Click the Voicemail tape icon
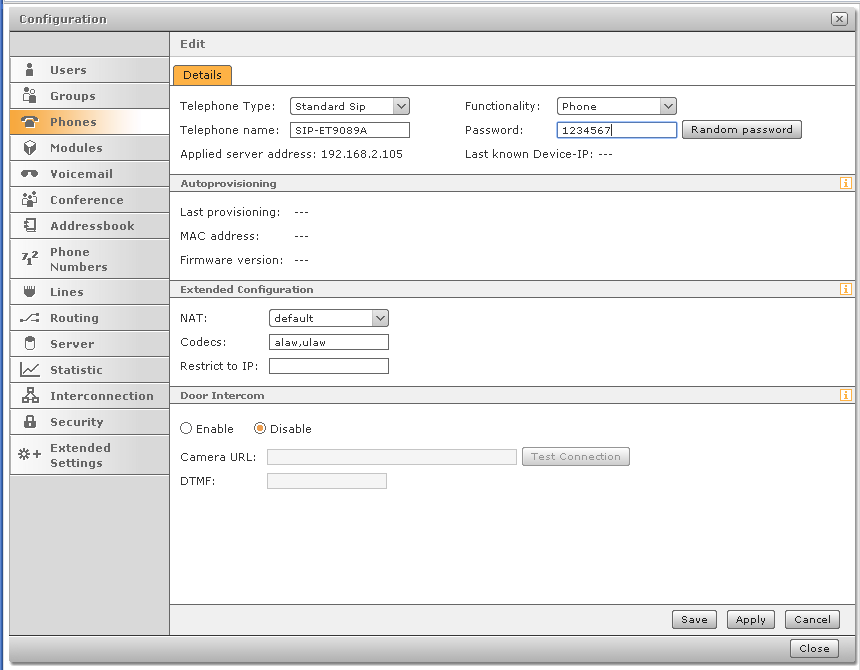The width and height of the screenshot is (860, 670). point(30,174)
